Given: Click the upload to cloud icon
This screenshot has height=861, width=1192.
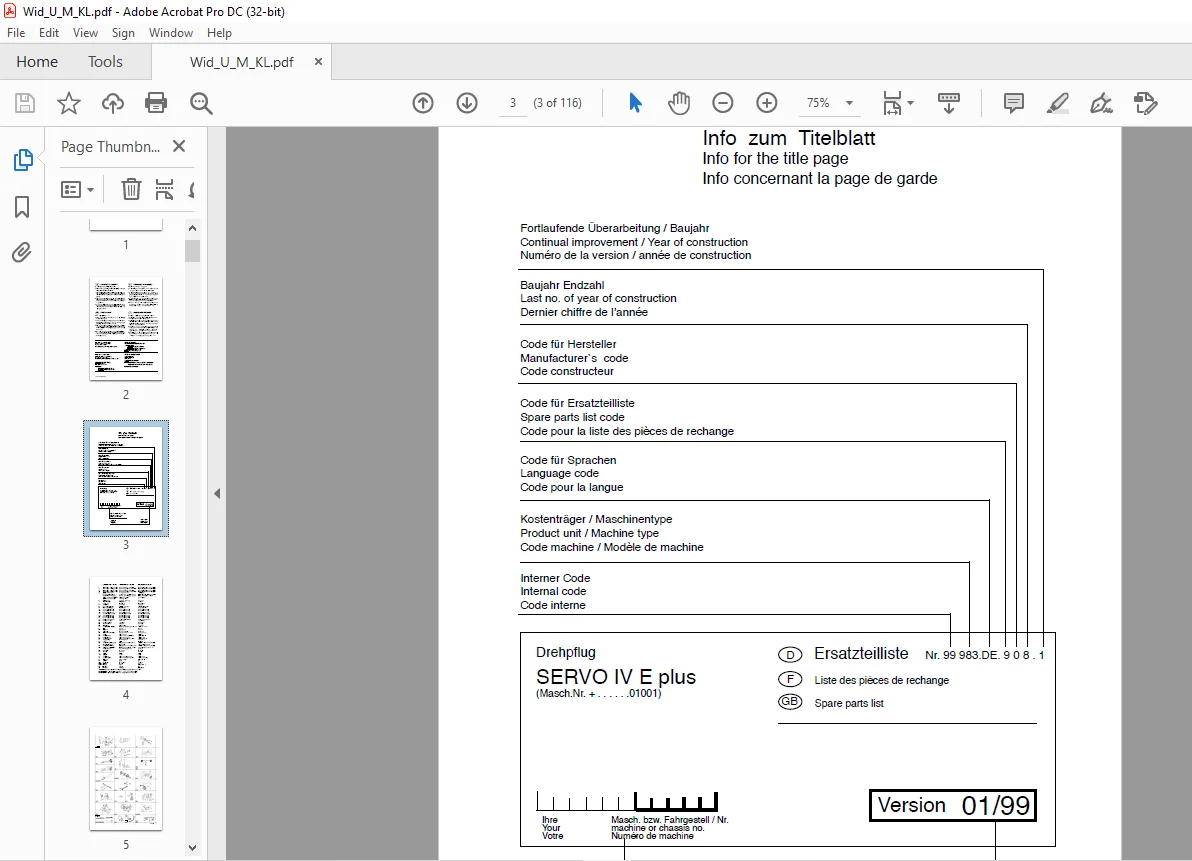Looking at the screenshot, I should pyautogui.click(x=113, y=103).
